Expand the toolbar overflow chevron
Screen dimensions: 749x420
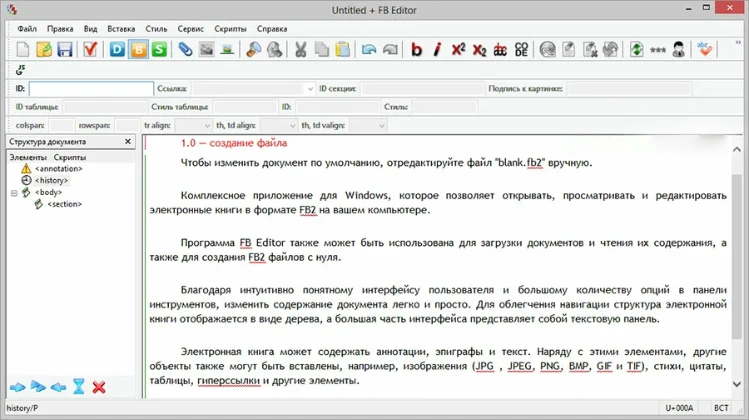click(738, 43)
